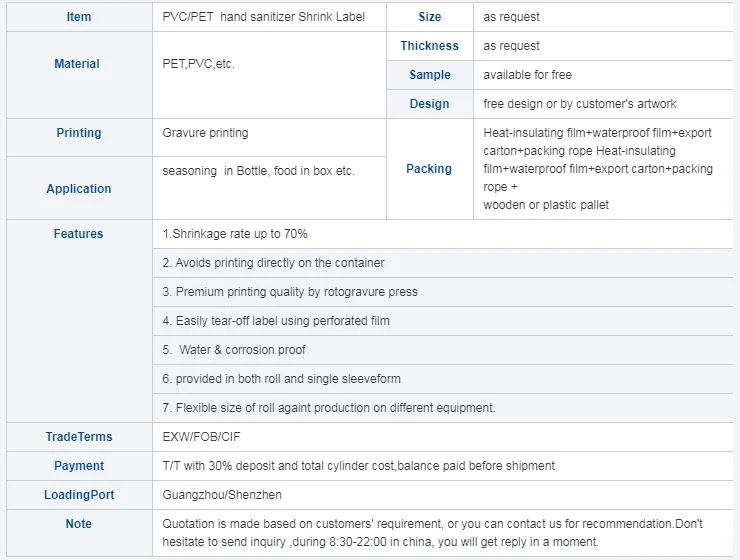This screenshot has height=560, width=740.
Task: Select the Application label cell
Action: point(78,189)
